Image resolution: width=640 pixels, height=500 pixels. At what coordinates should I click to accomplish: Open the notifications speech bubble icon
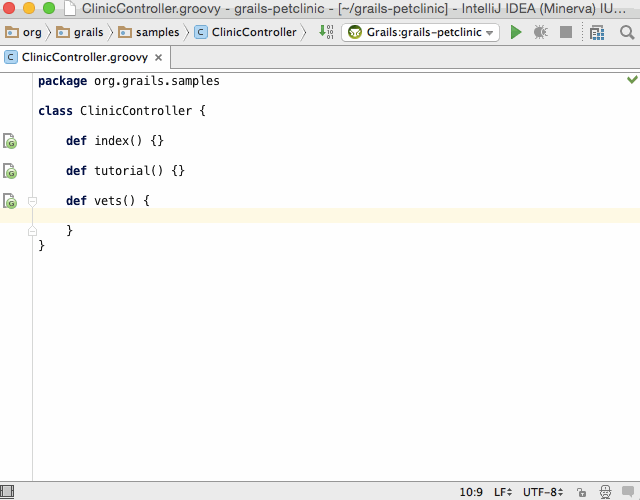point(628,491)
